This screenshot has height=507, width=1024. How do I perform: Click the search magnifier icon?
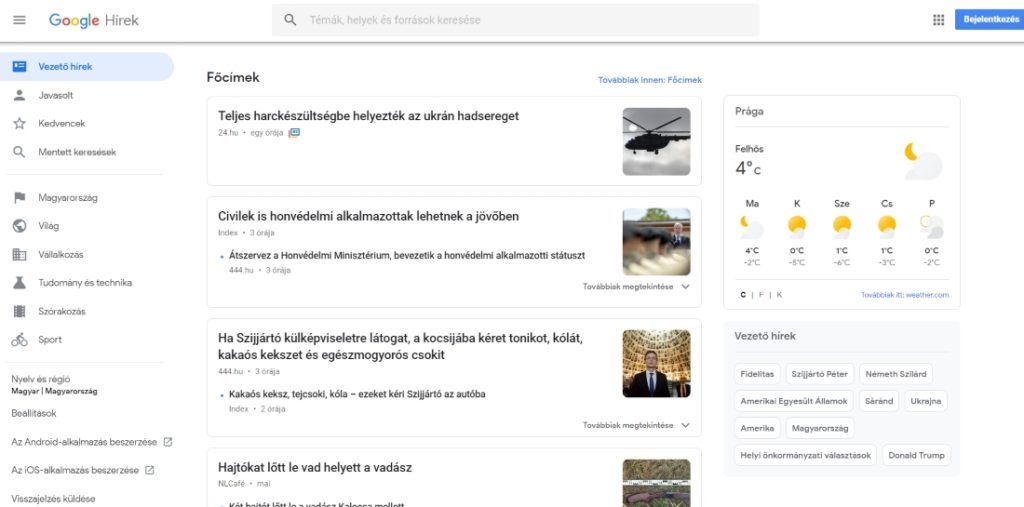pos(291,20)
